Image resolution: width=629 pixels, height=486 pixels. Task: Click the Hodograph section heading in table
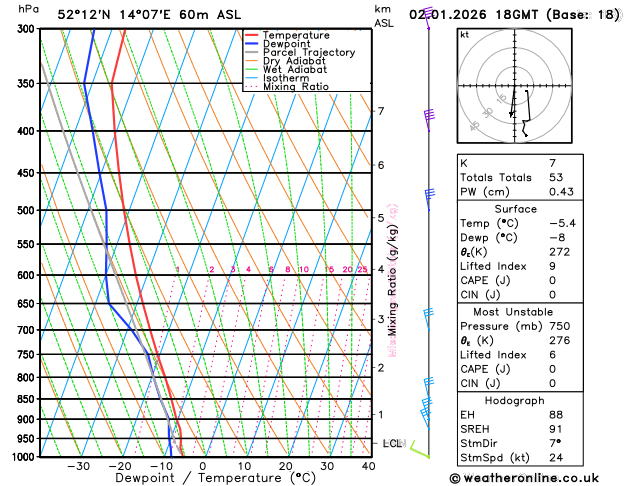pos(515,401)
